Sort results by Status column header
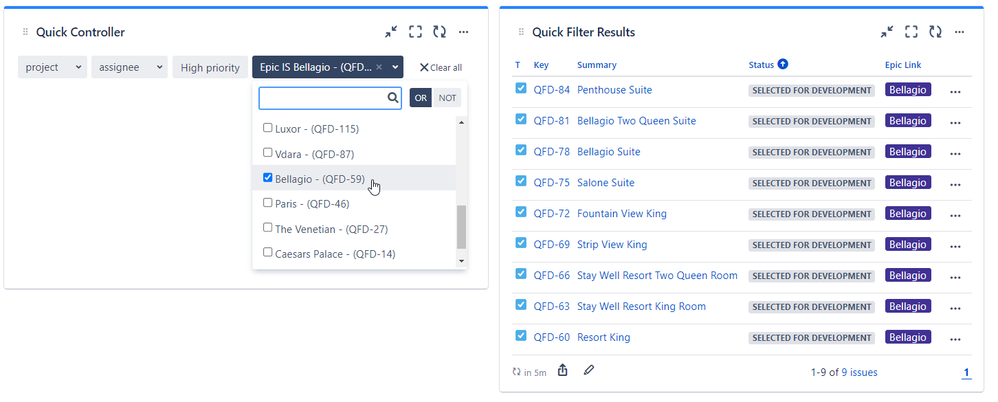This screenshot has height=402, width=998. [x=761, y=65]
